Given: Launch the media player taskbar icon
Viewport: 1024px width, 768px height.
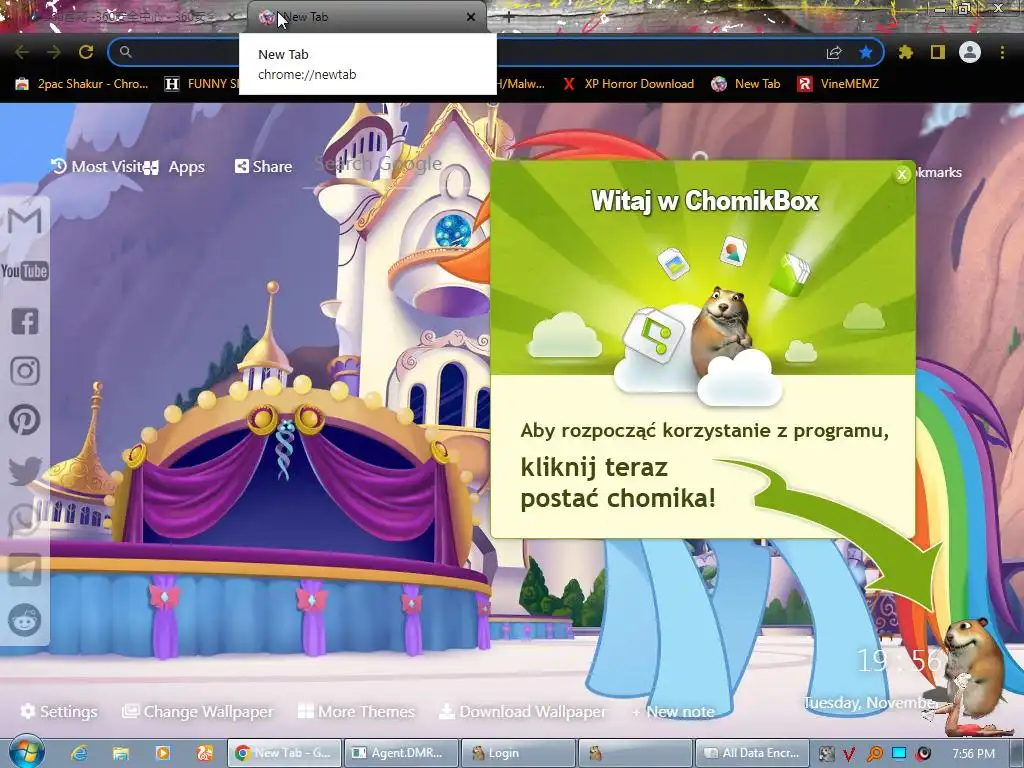Looking at the screenshot, I should pyautogui.click(x=163, y=753).
